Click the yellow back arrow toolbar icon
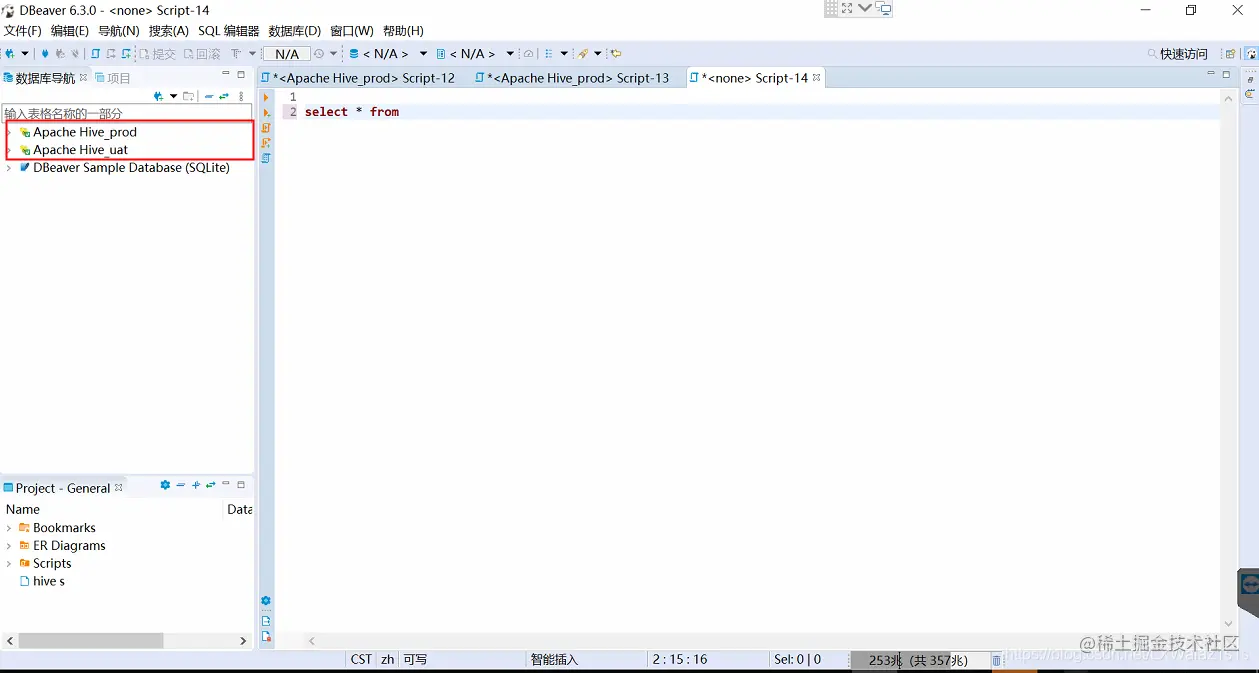This screenshot has width=1259, height=673. pyautogui.click(x=616, y=54)
